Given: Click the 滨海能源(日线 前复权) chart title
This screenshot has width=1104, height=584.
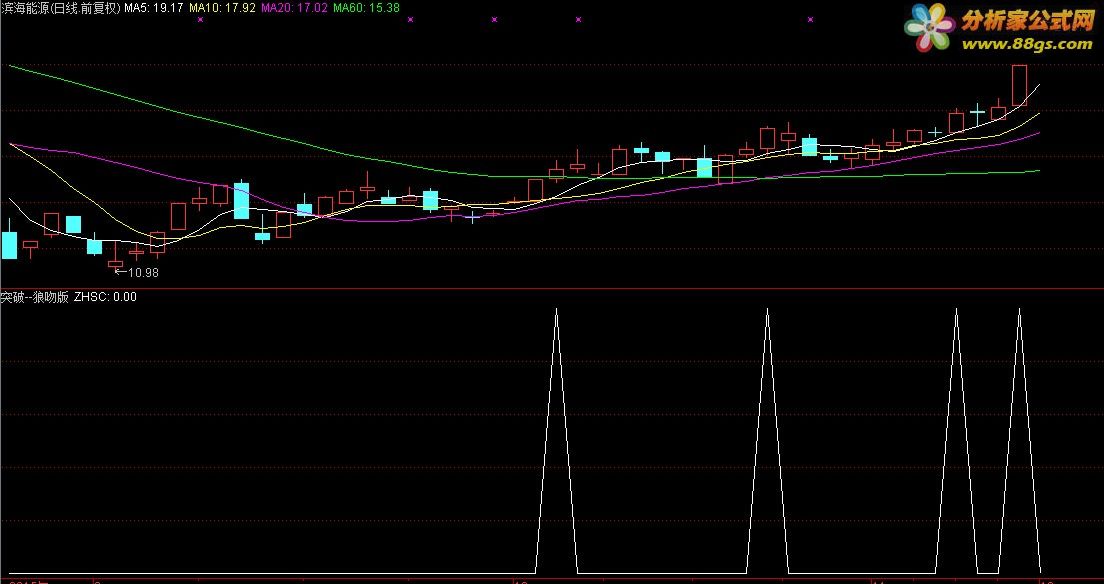Looking at the screenshot, I should click(x=61, y=8).
